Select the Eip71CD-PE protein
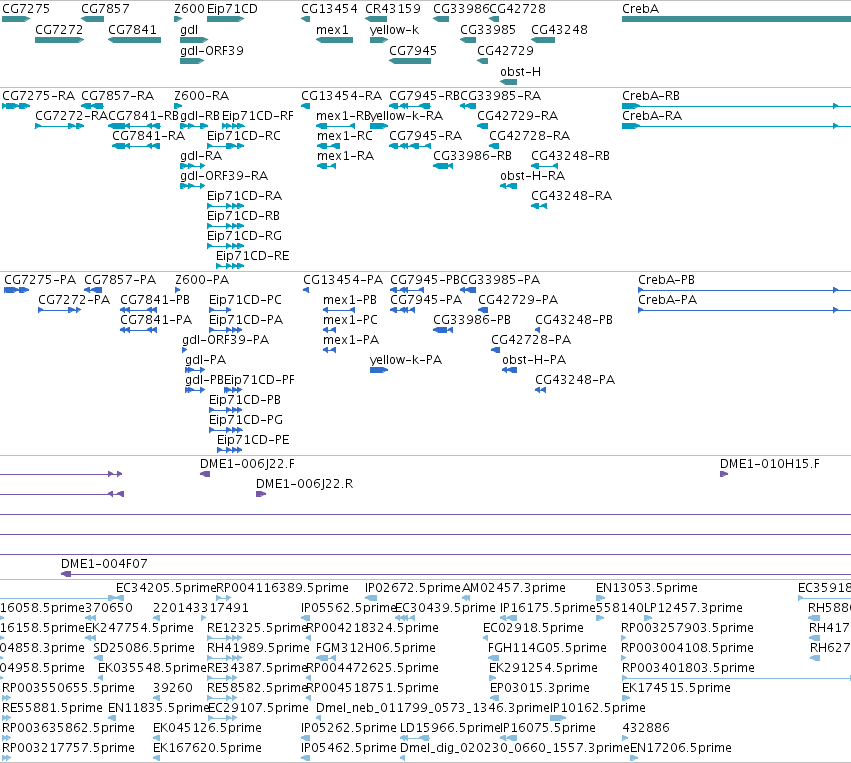Image resolution: width=851 pixels, height=763 pixels. click(230, 450)
